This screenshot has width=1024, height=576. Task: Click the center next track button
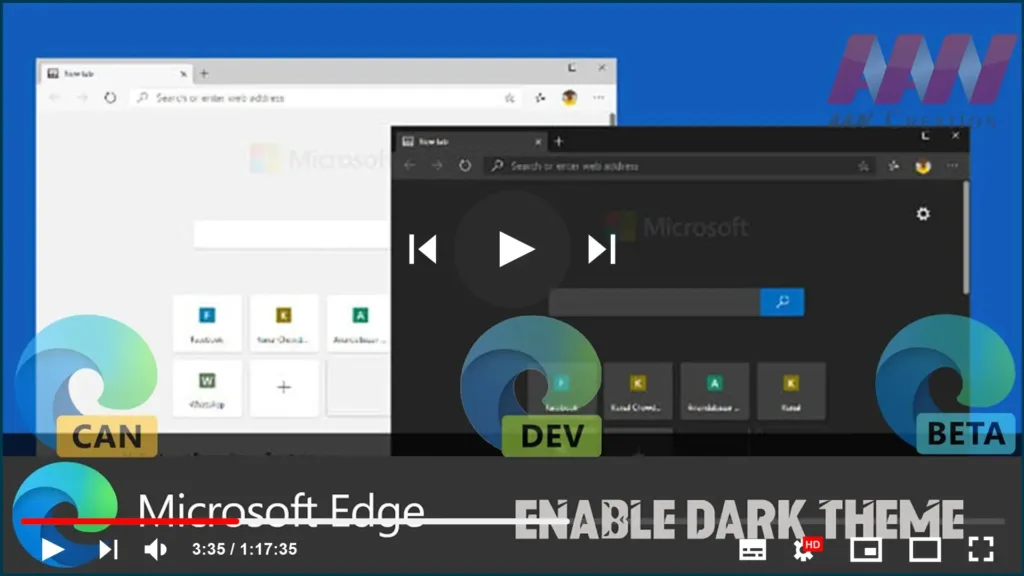coord(601,249)
